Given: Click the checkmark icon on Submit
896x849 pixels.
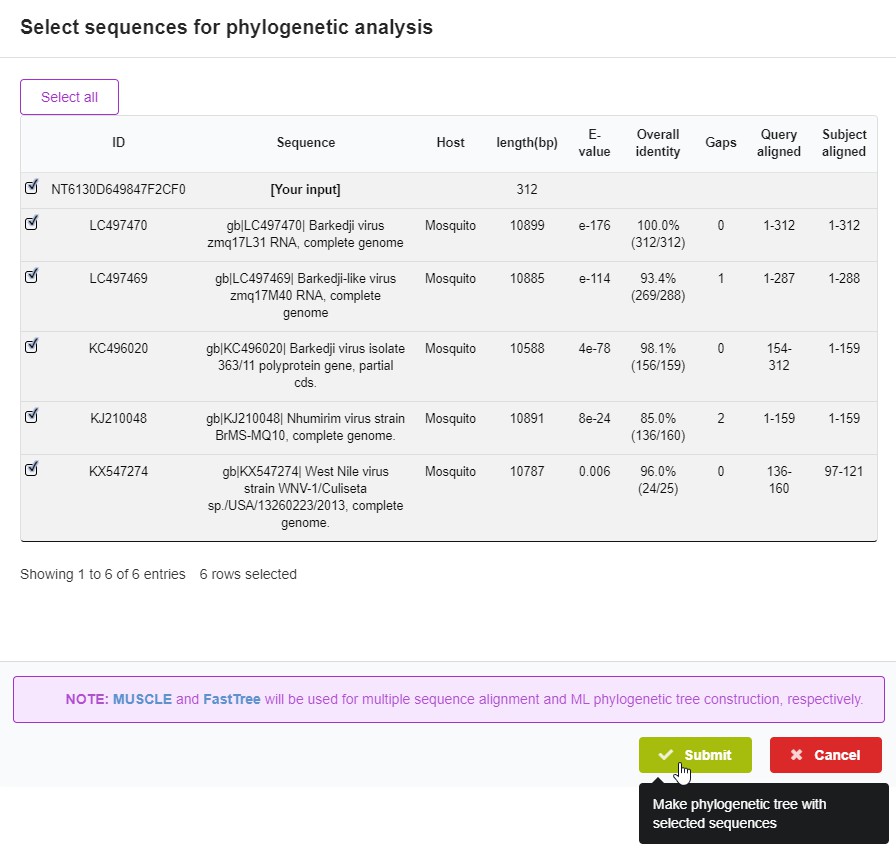Looking at the screenshot, I should tap(666, 755).
